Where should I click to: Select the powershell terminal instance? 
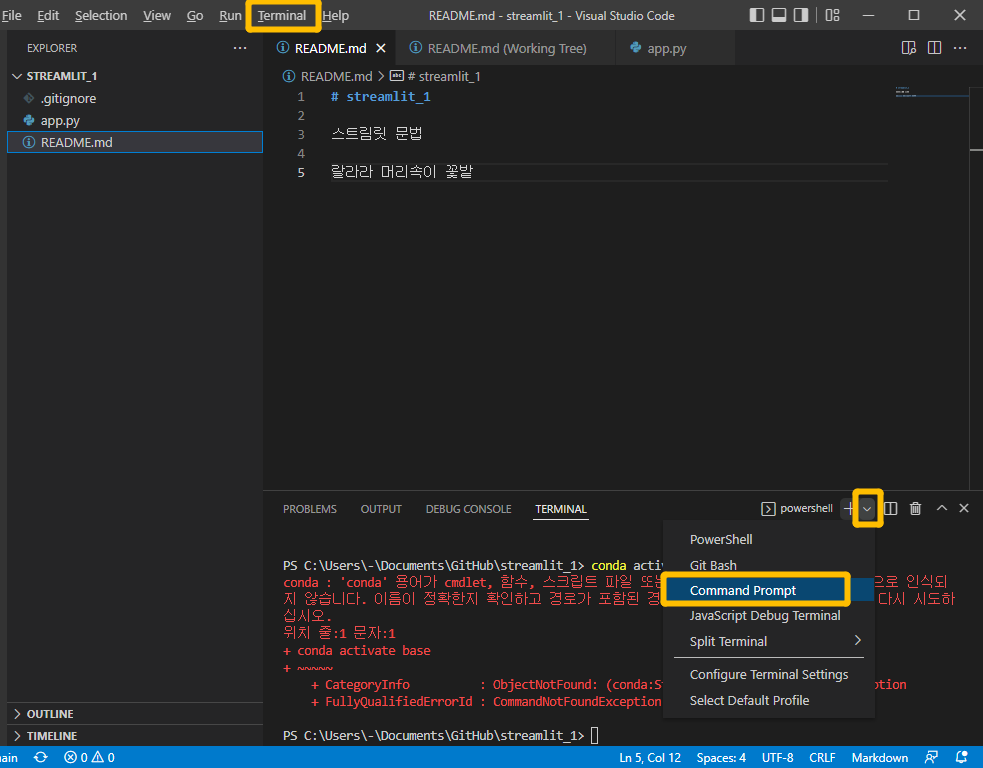click(797, 508)
